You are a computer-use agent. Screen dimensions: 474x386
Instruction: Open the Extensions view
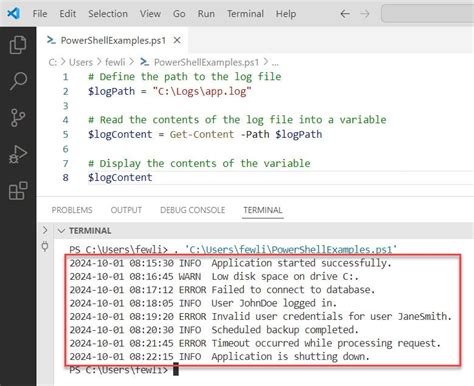coord(18,191)
